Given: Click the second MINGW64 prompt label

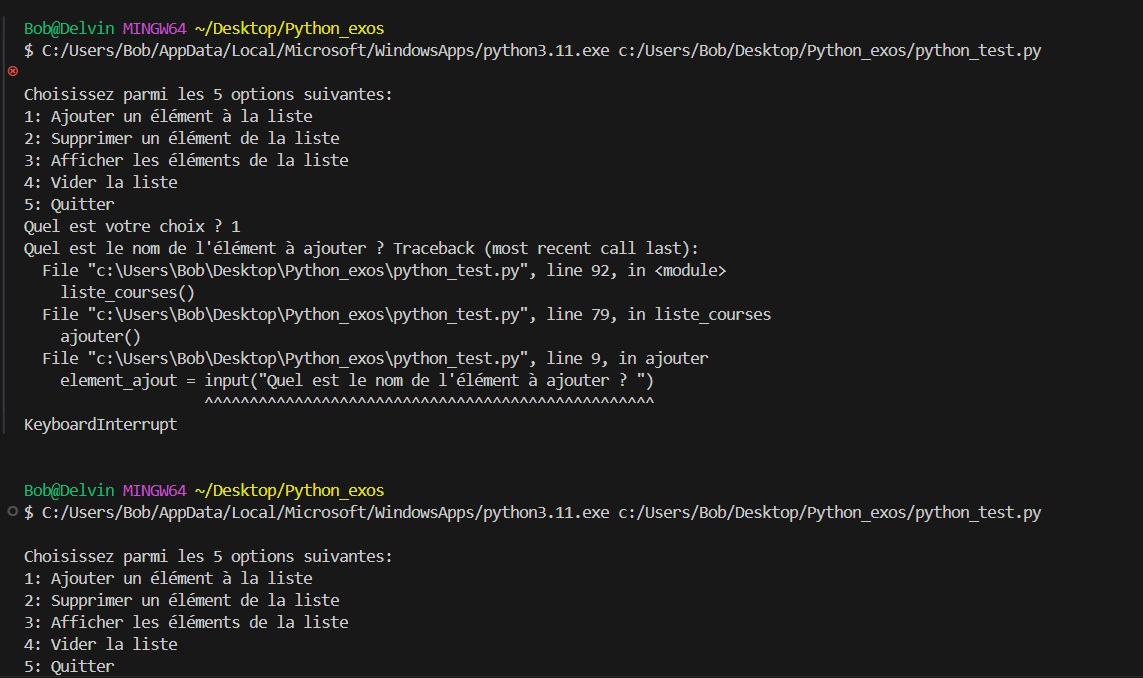Looking at the screenshot, I should 155,491.
